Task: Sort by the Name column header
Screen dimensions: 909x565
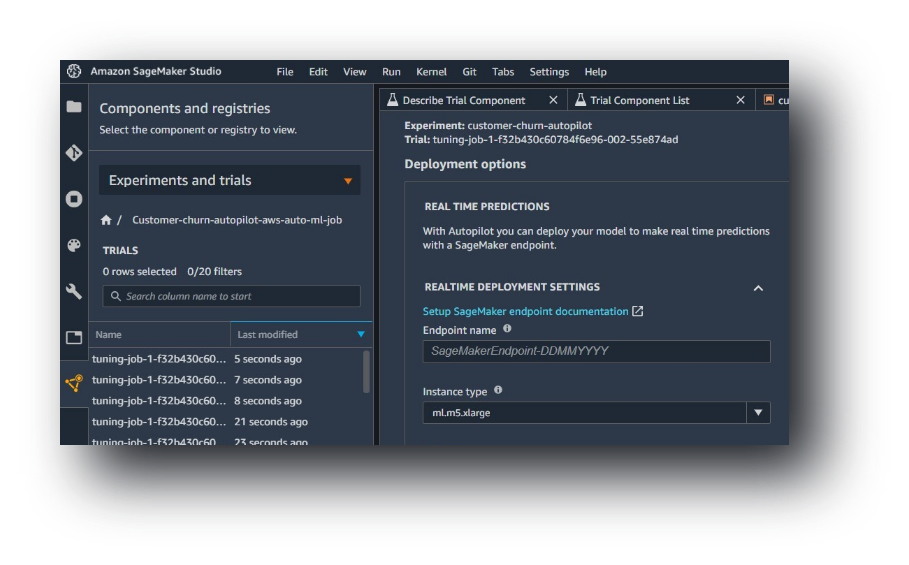Action: coord(159,334)
